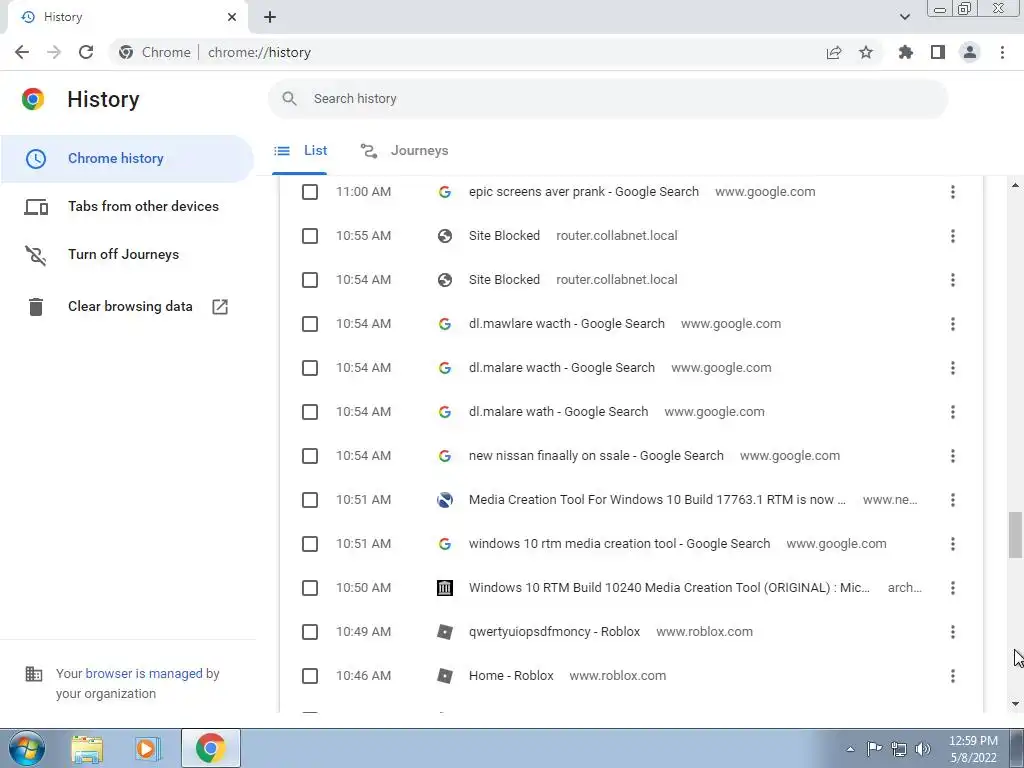Open the Action Center flag icon
The width and height of the screenshot is (1024, 768).
tap(874, 749)
